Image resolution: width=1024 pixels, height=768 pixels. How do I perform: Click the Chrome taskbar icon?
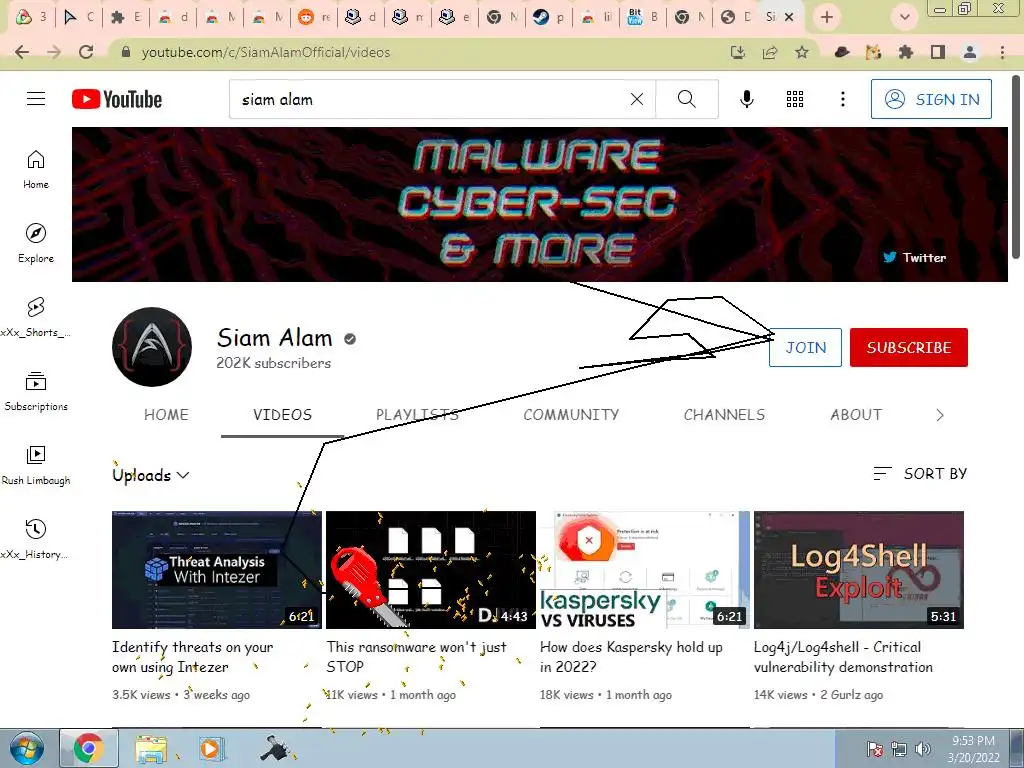(89, 748)
